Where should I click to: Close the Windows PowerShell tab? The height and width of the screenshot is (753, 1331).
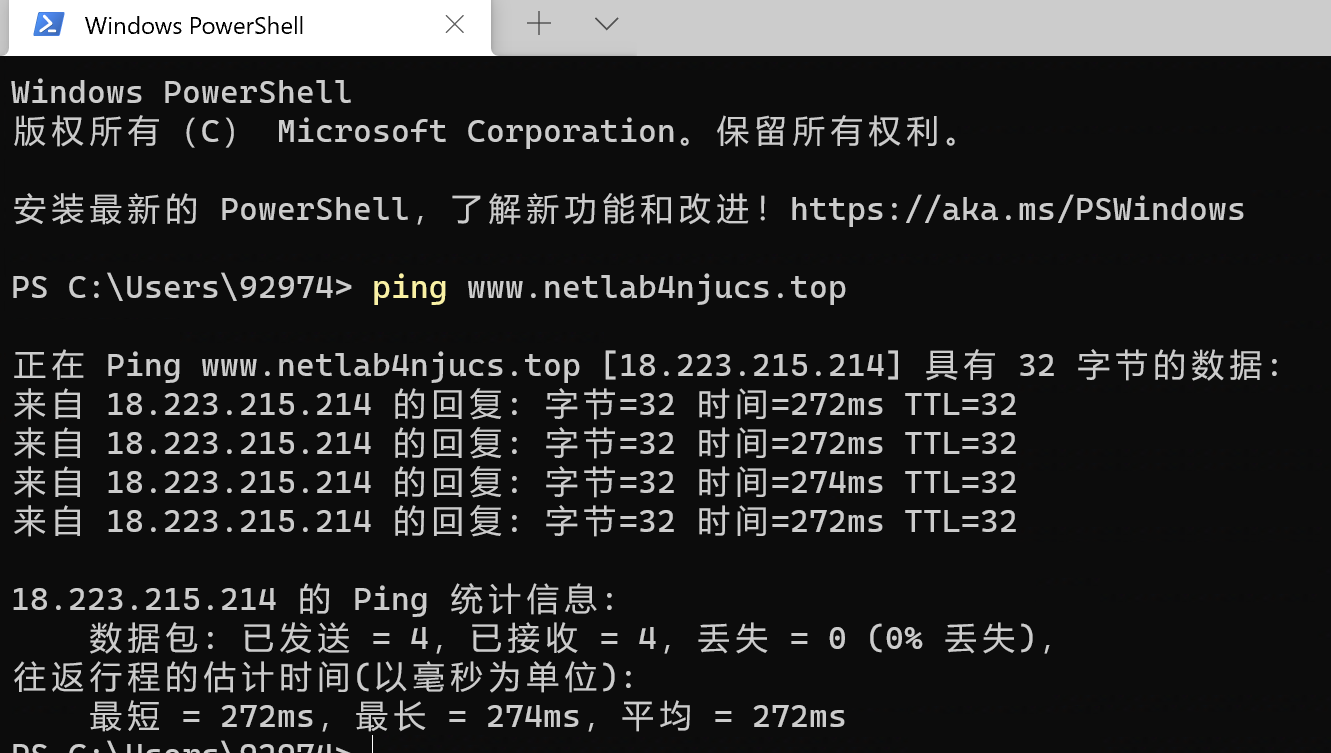[x=454, y=25]
